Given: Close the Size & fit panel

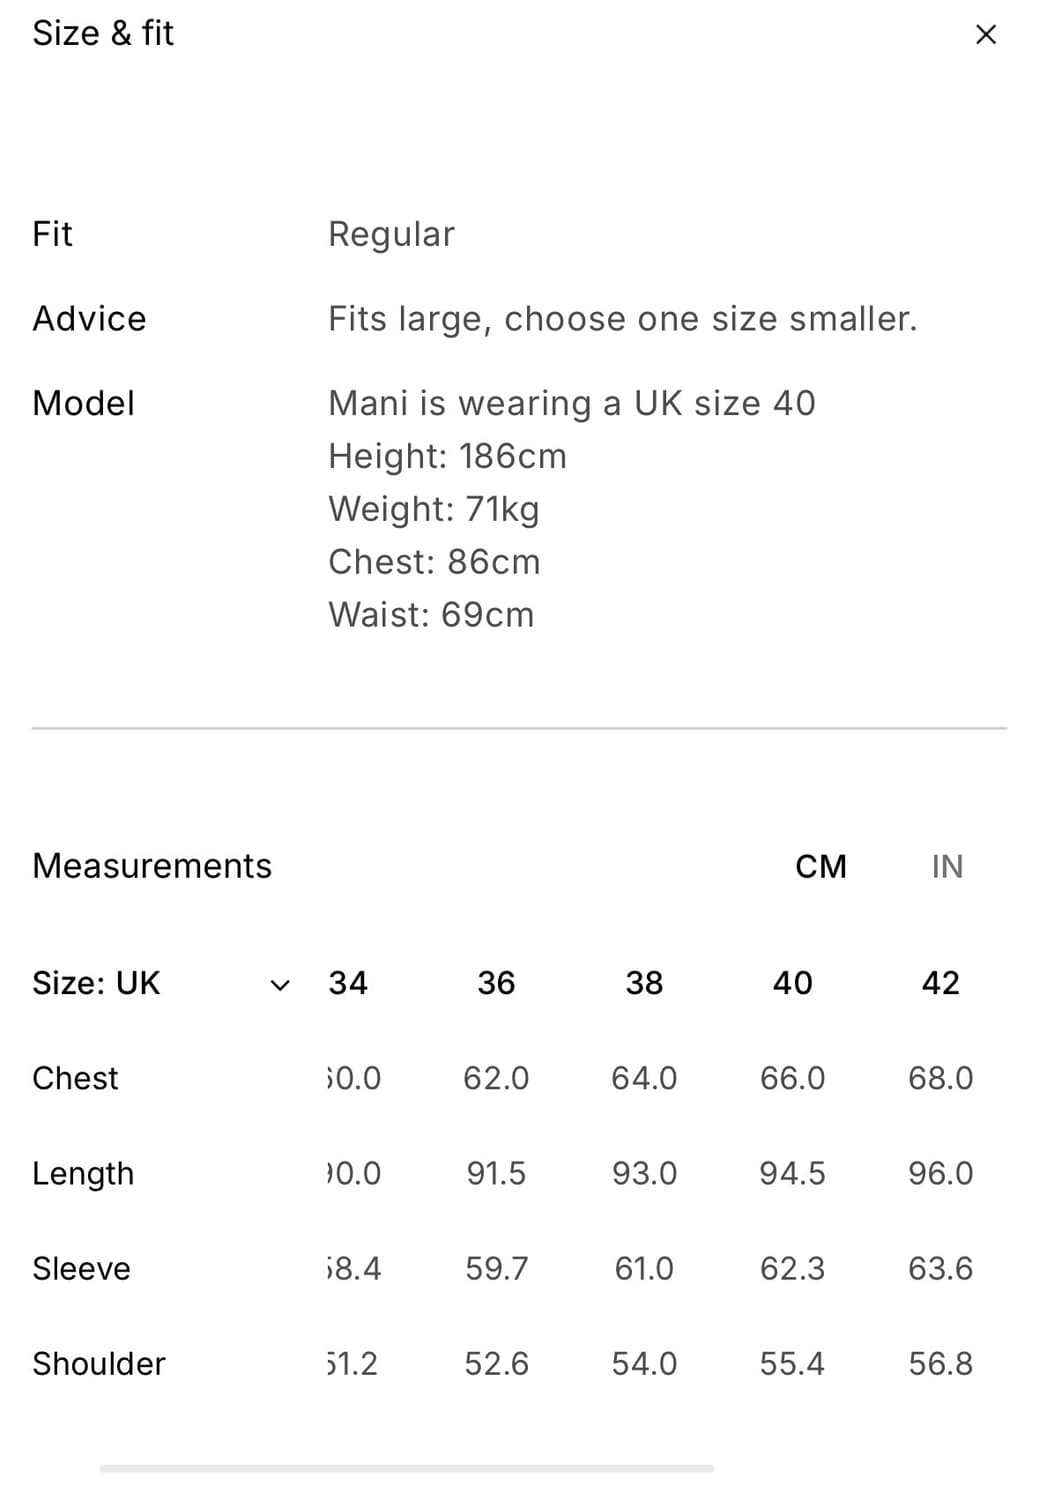Looking at the screenshot, I should click(985, 34).
